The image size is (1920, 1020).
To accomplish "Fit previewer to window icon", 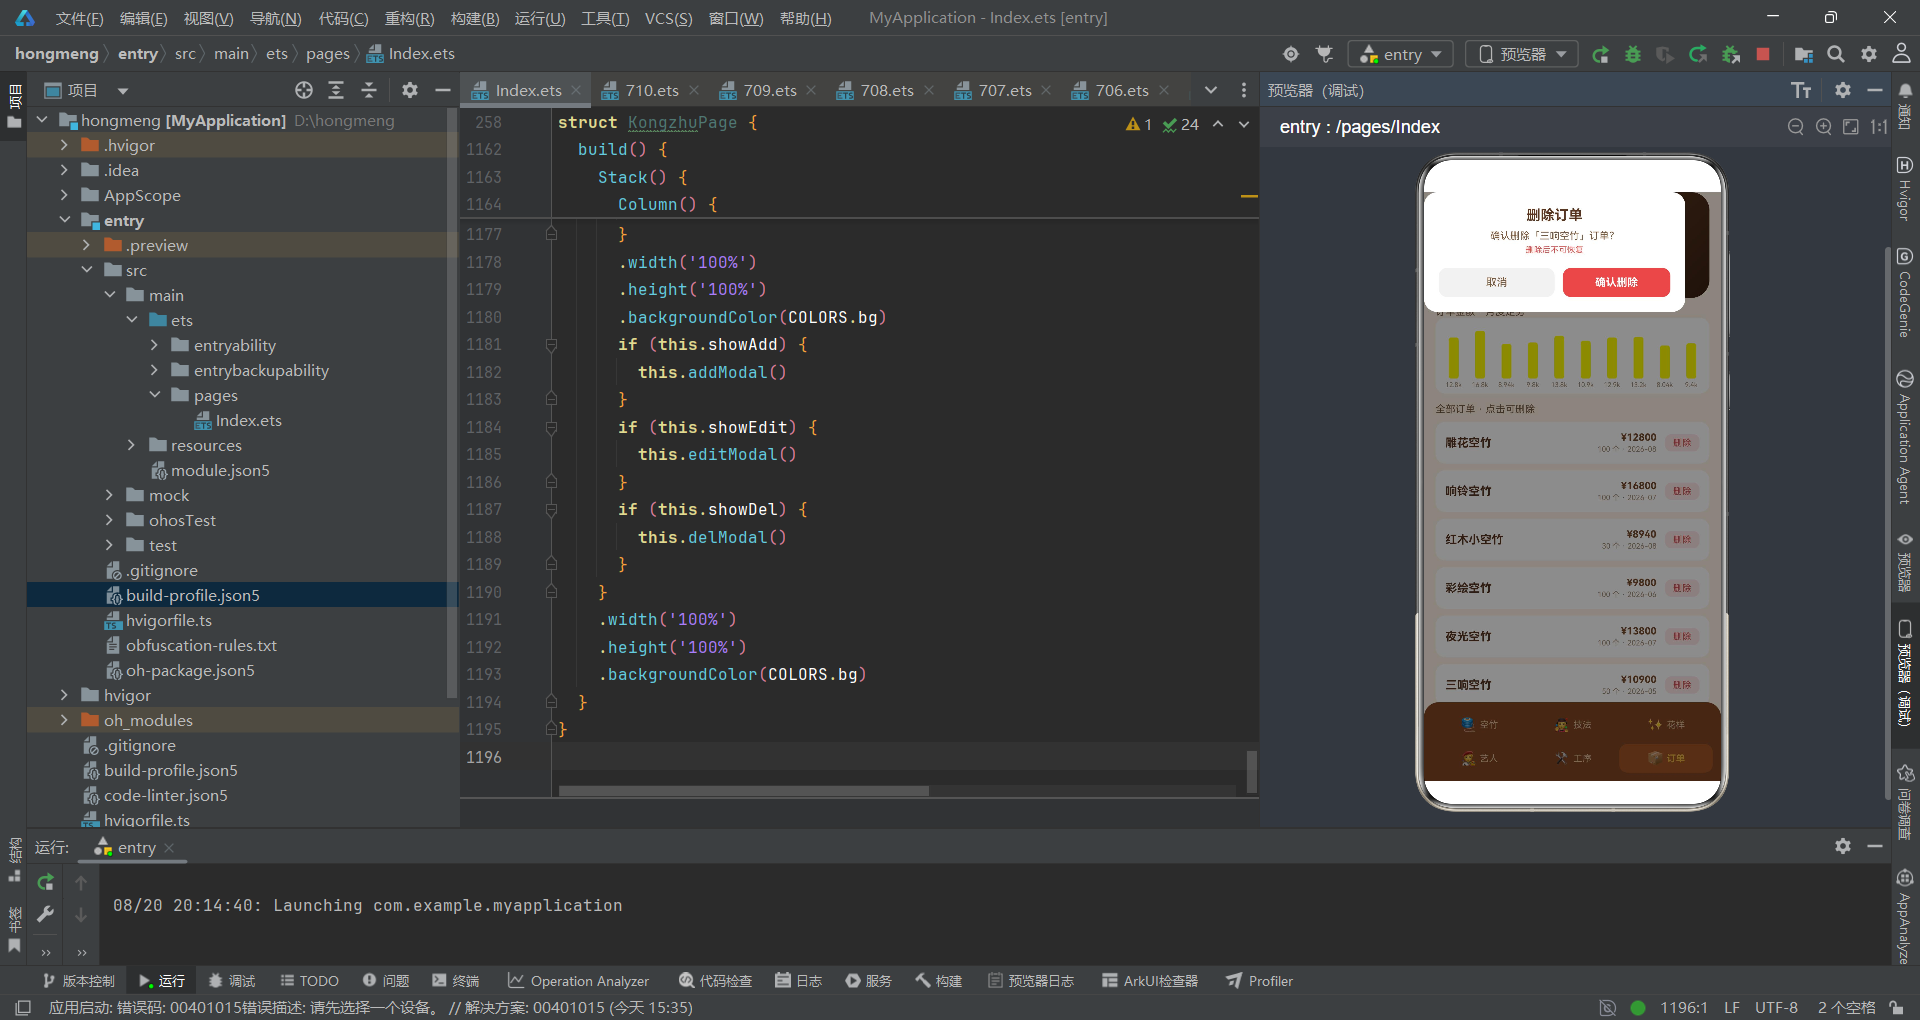I will [1851, 127].
